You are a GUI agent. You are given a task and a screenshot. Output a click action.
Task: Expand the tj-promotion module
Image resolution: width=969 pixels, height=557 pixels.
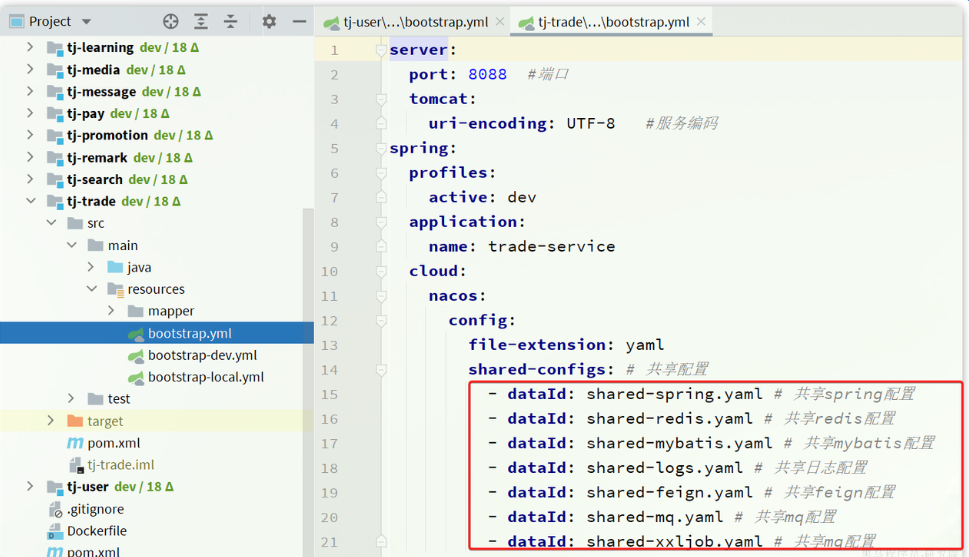click(x=30, y=135)
